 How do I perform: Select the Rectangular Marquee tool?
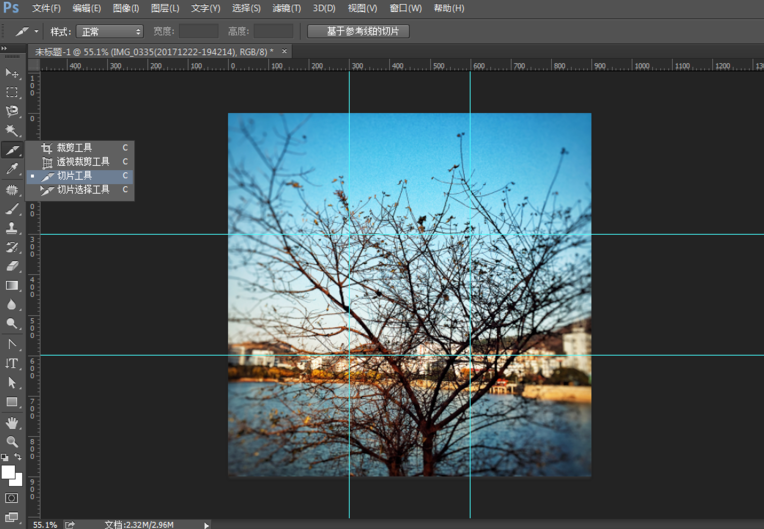tap(12, 92)
